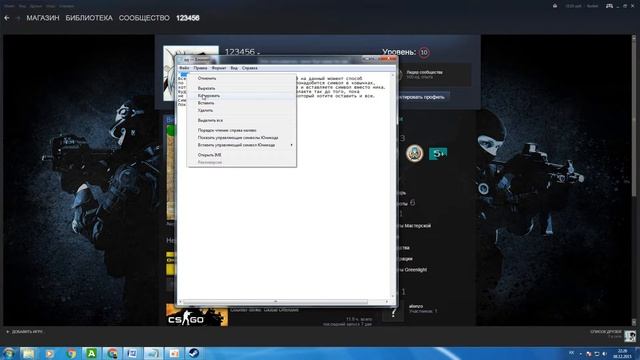Open the Вид menu in Notepad
Image resolution: width=640 pixels, height=360 pixels.
pyautogui.click(x=234, y=68)
